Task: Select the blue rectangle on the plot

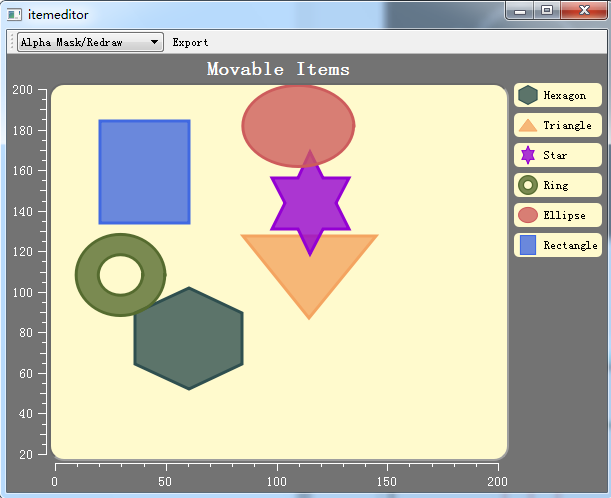Action: coord(144,171)
